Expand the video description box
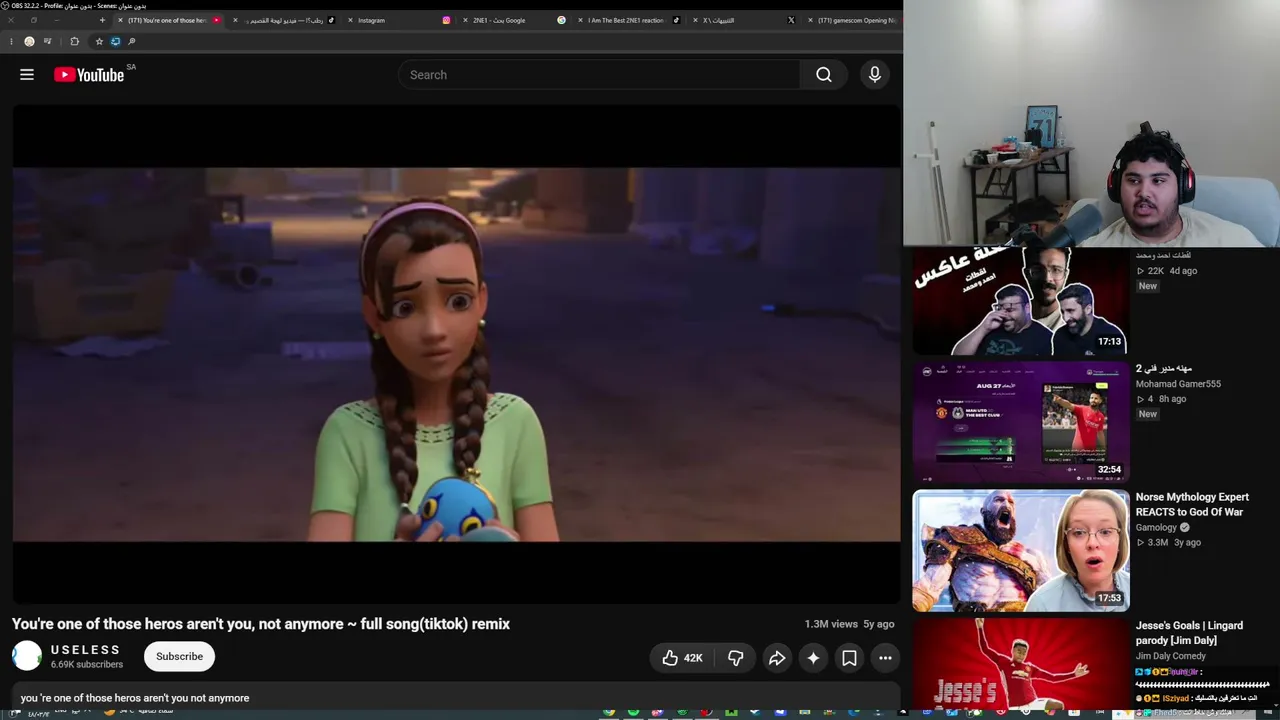The image size is (1280, 720). pyautogui.click(x=456, y=697)
